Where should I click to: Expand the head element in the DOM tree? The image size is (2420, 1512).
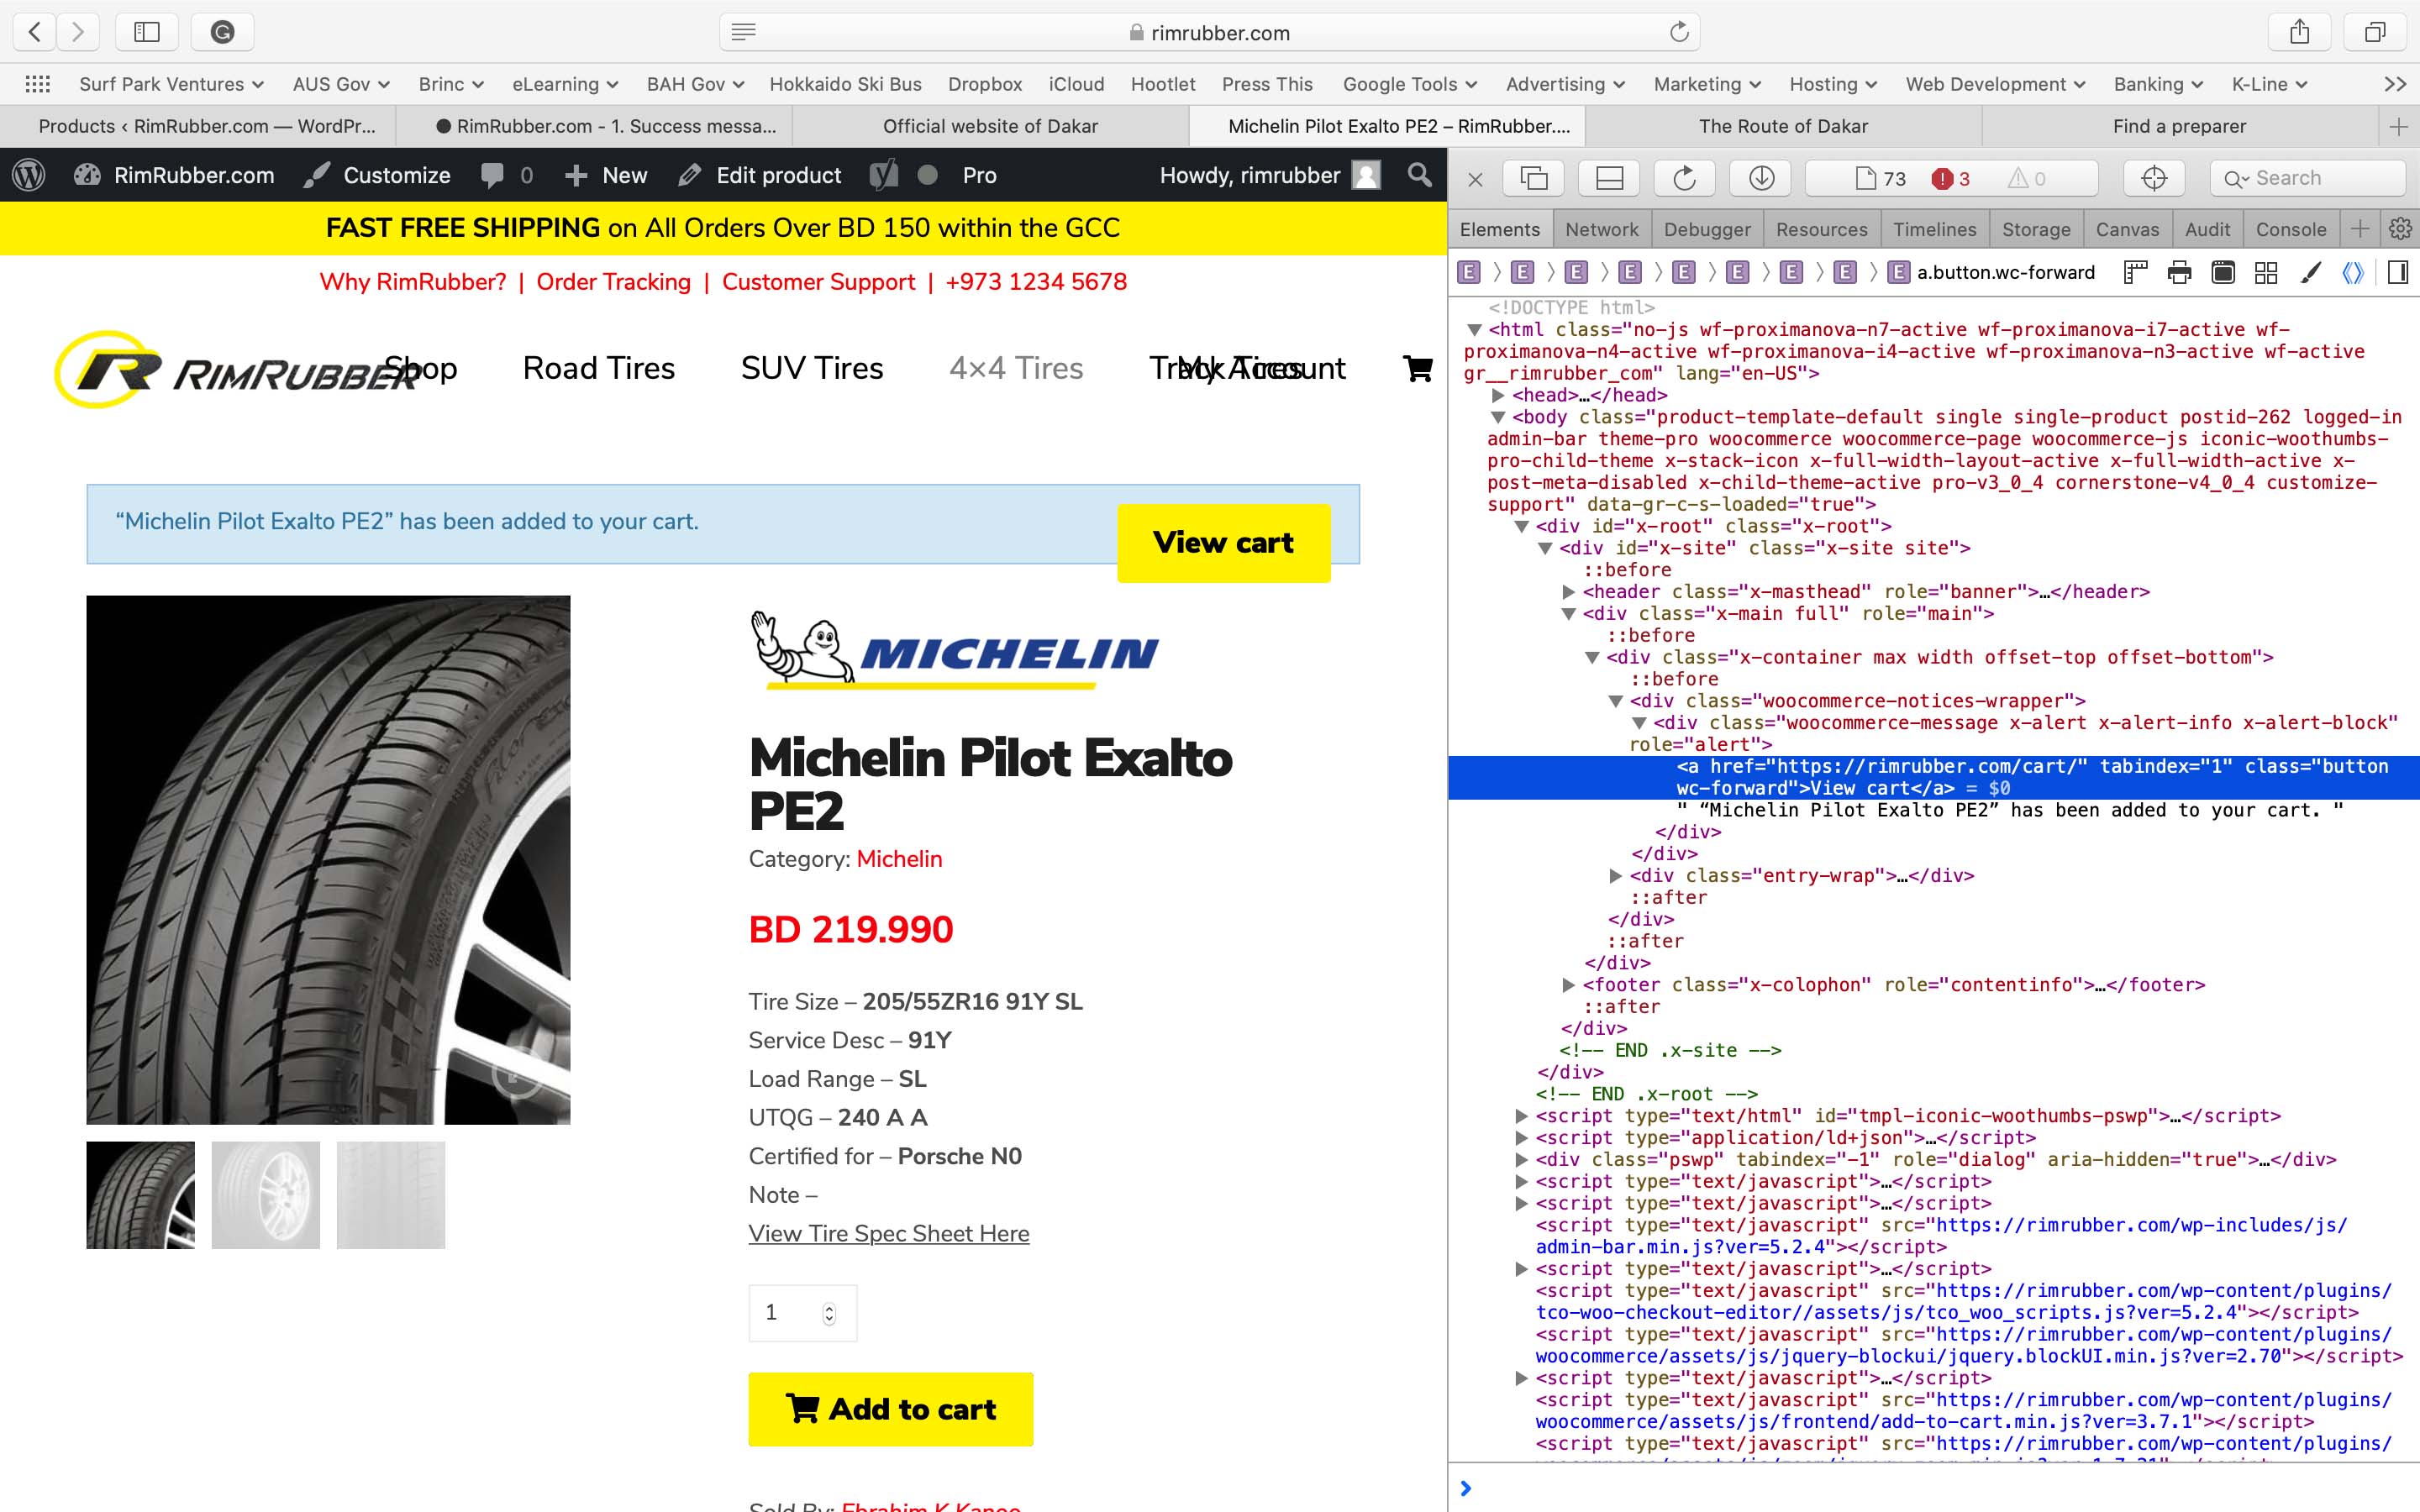point(1498,395)
